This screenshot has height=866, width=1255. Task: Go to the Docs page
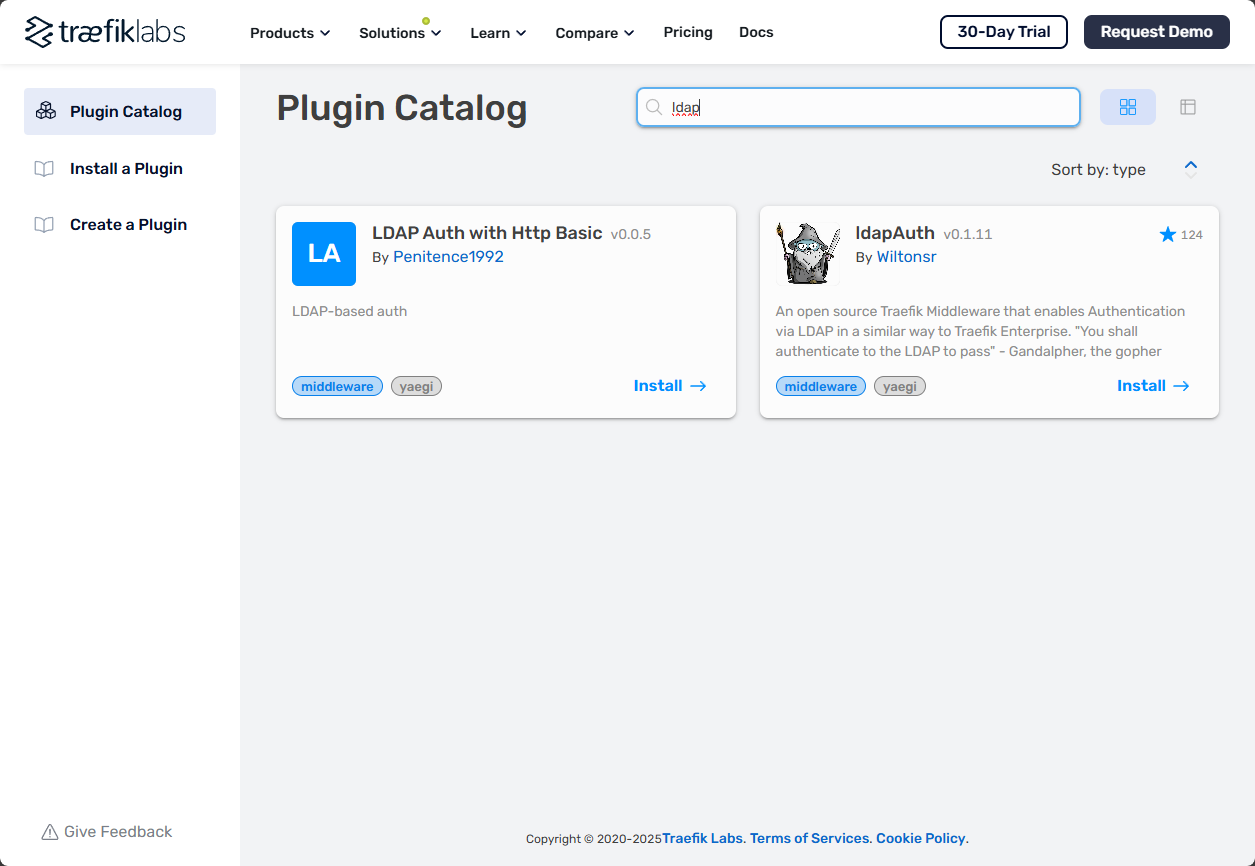click(x=756, y=32)
